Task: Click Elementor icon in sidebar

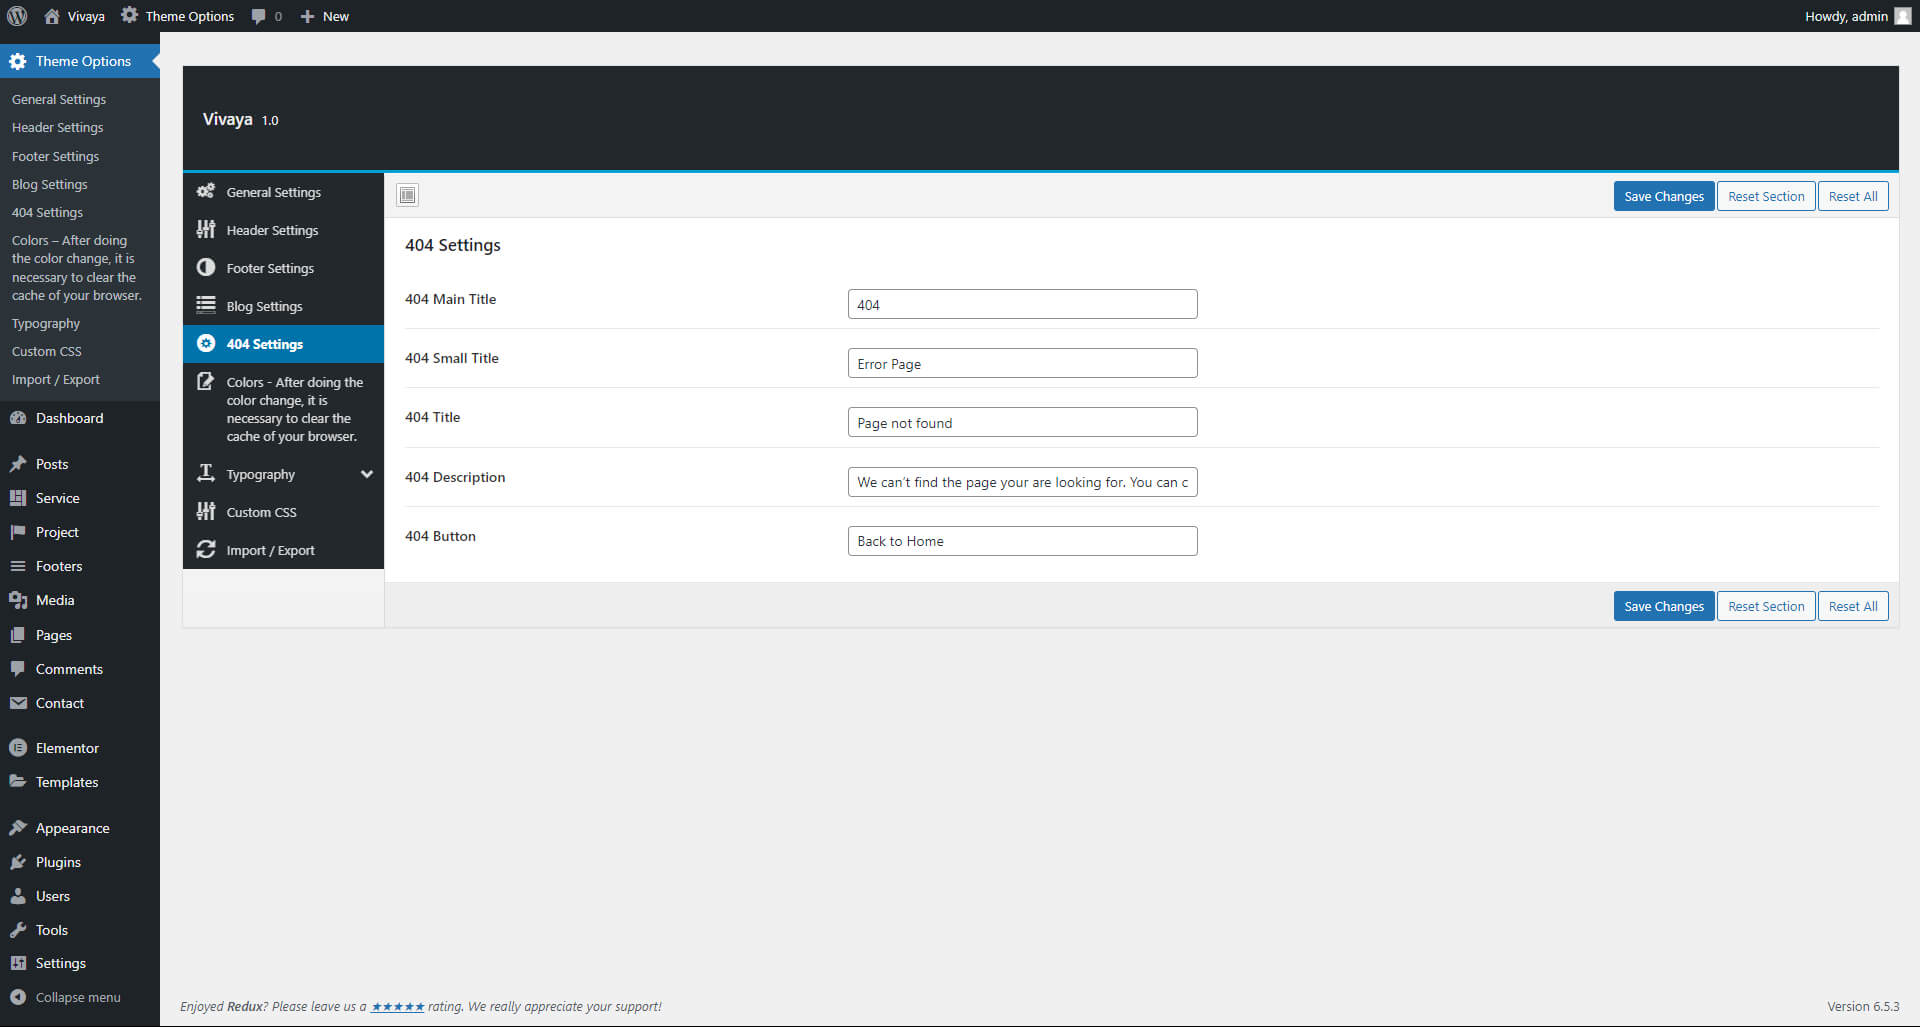Action: coord(18,748)
